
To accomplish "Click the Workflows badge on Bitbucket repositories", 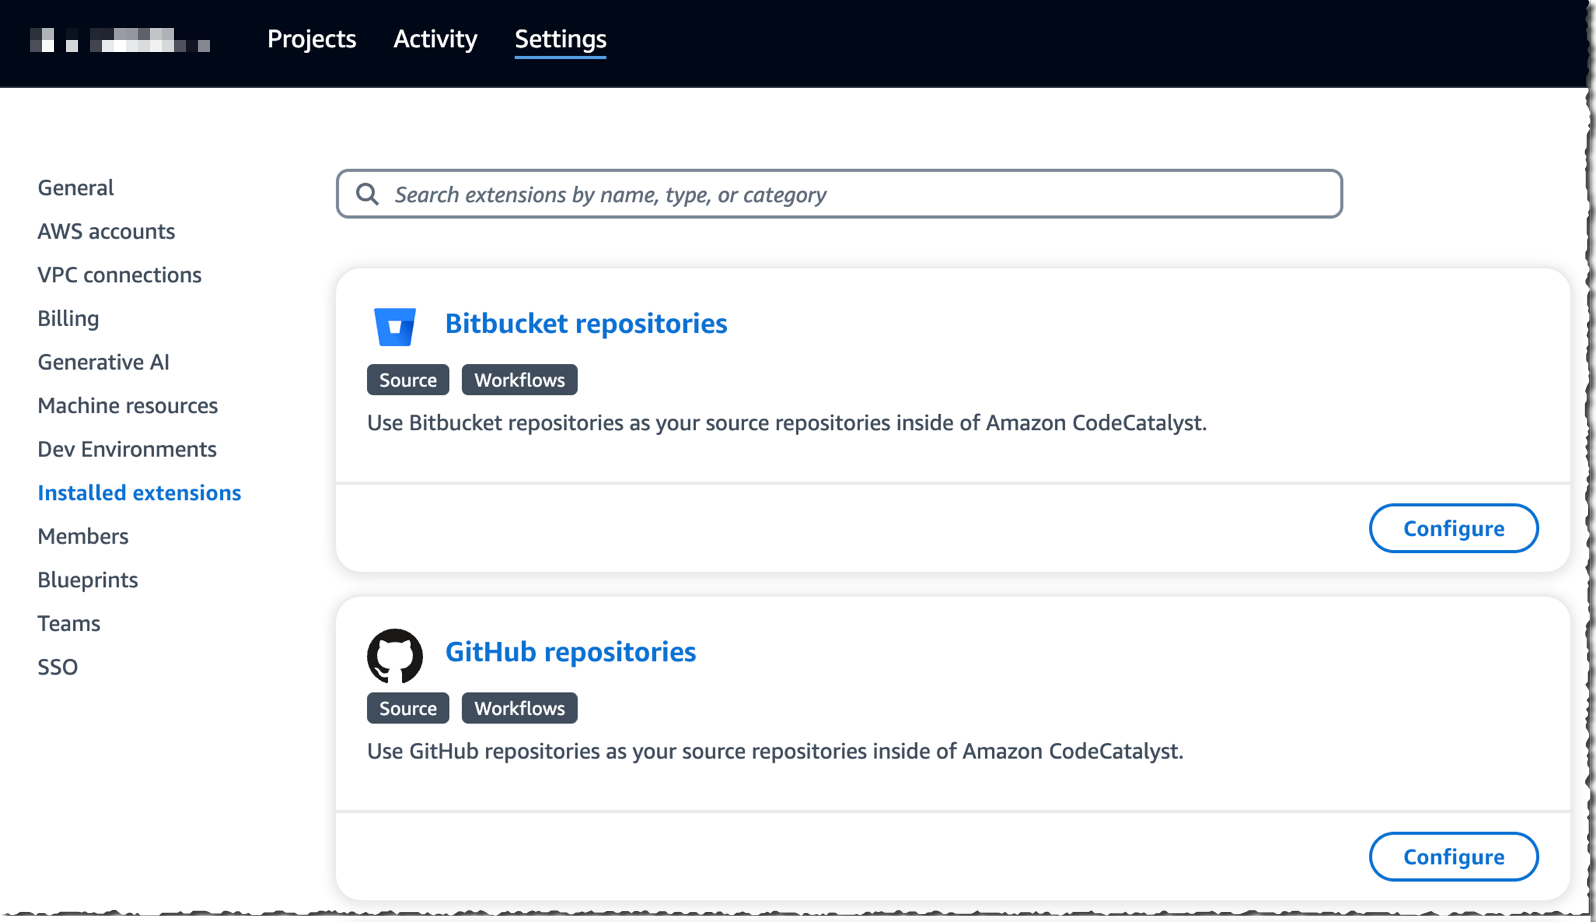I will pos(519,379).
